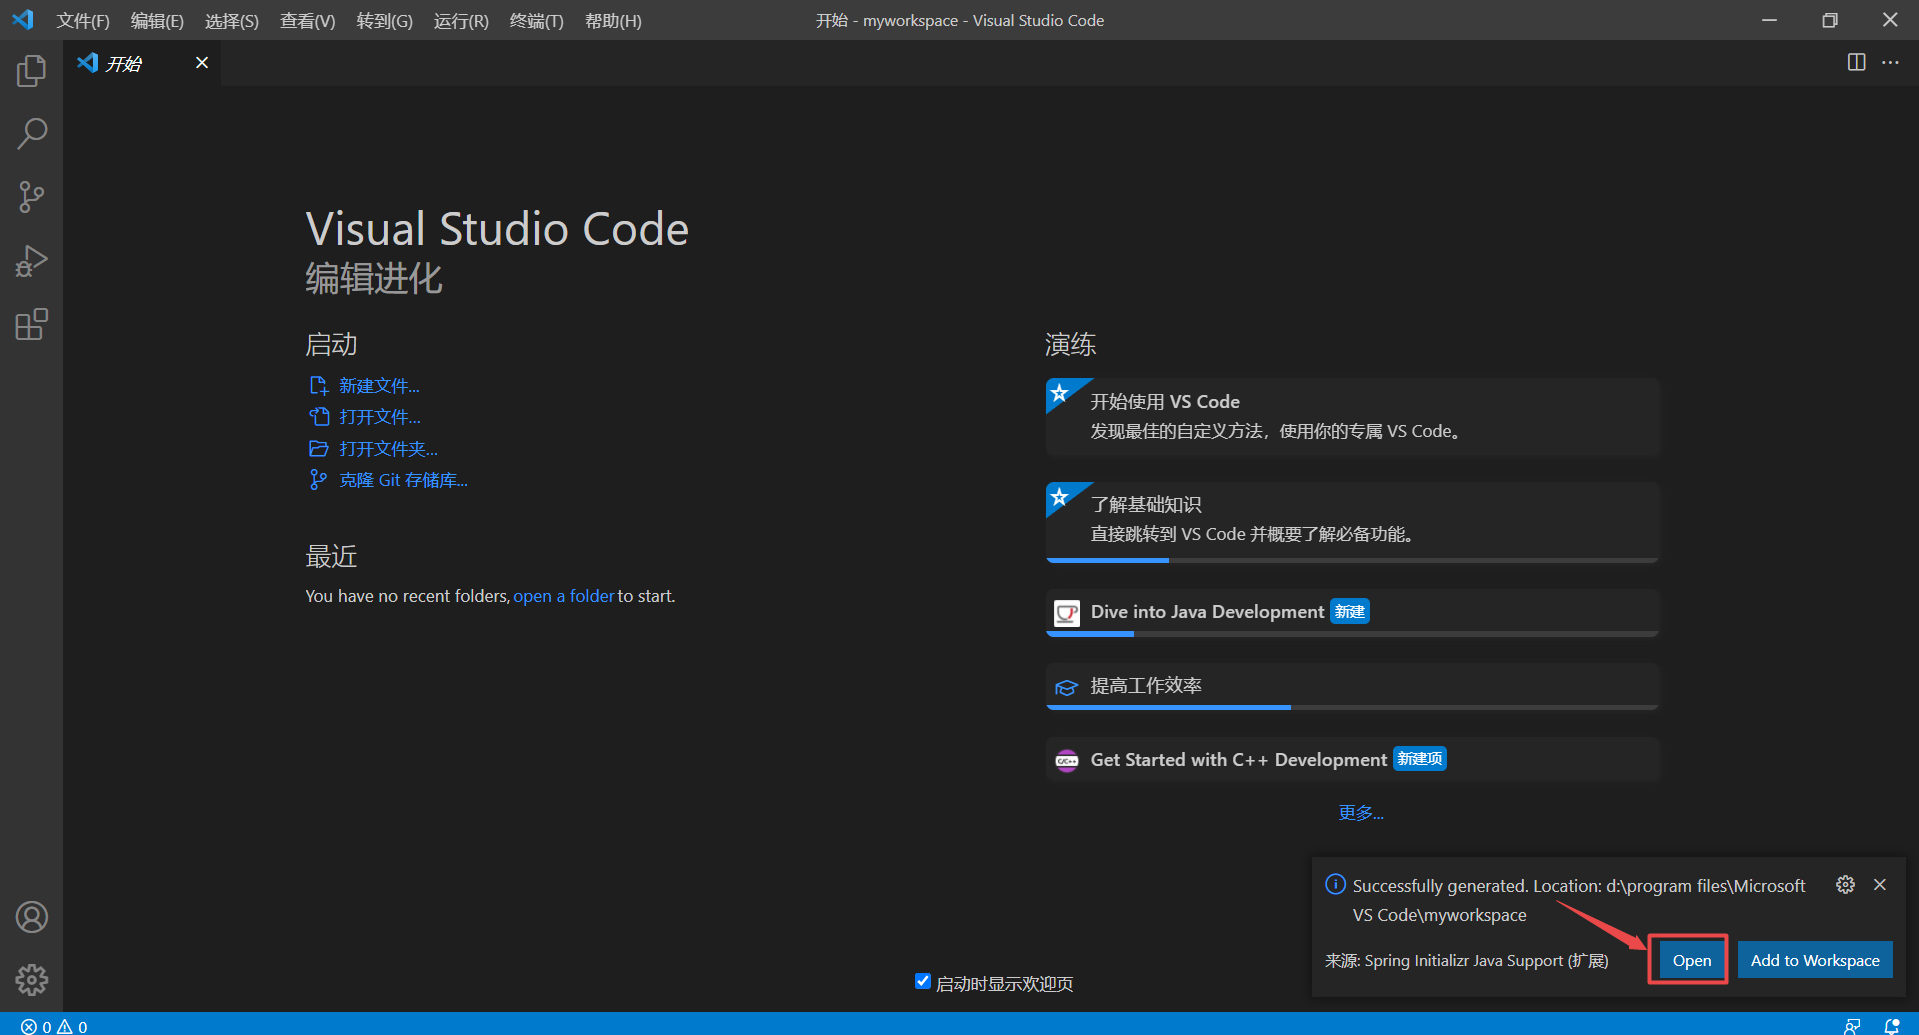Viewport: 1919px width, 1035px height.
Task: Click the 打开文件夹... link
Action: pos(388,449)
